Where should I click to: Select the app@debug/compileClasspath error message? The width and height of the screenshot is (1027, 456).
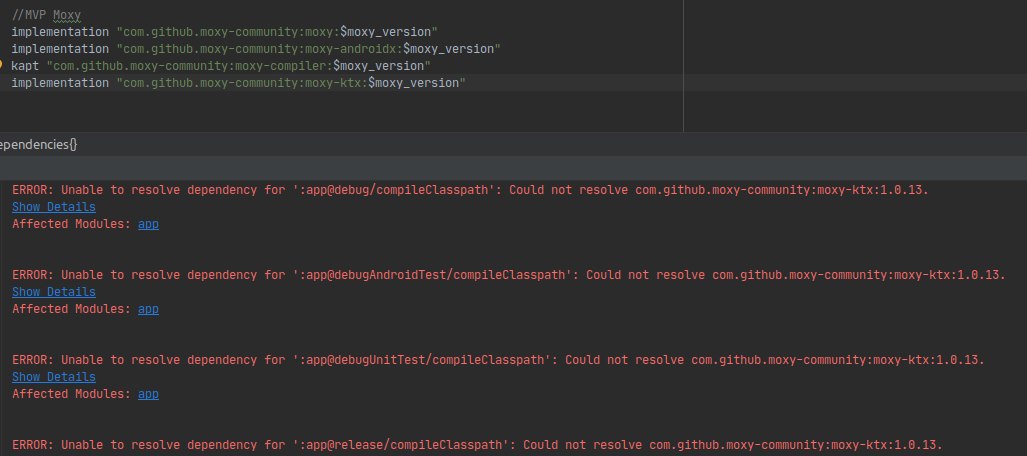click(x=470, y=190)
